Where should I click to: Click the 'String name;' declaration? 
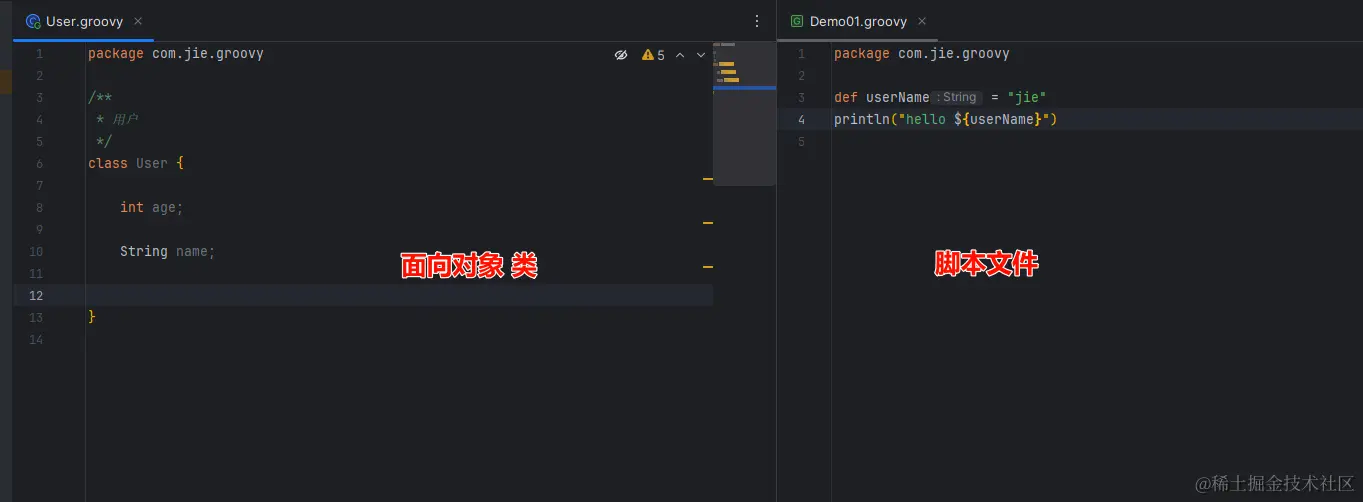pos(168,251)
